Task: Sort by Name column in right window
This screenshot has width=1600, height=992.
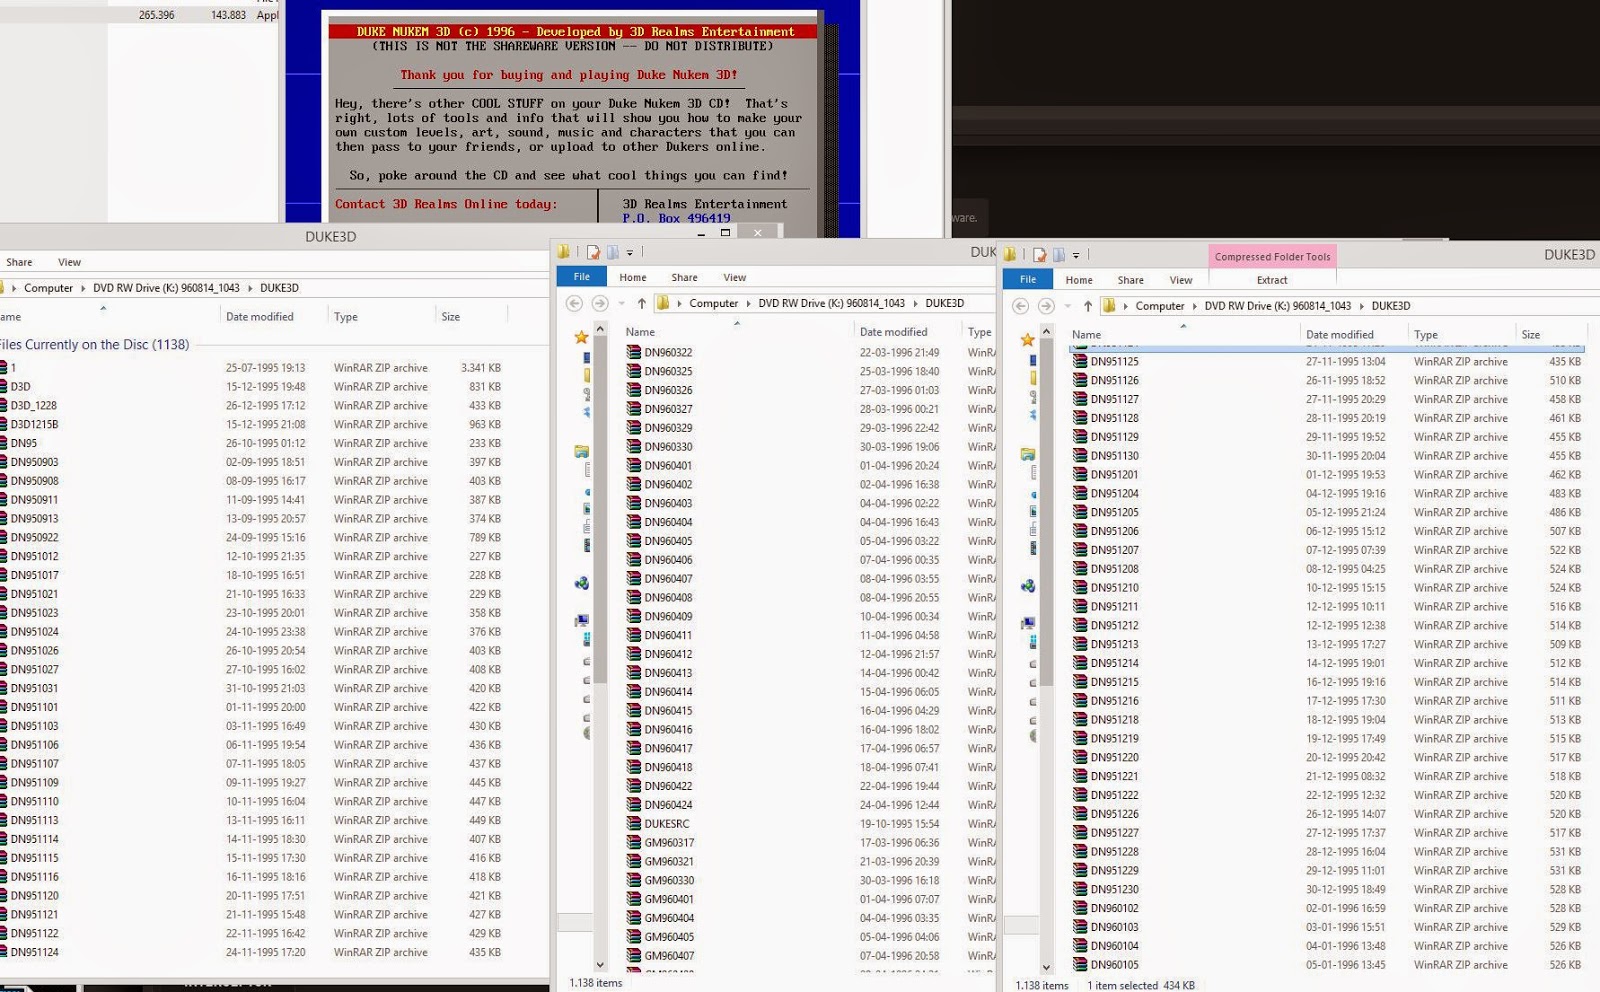Action: 1086,335
